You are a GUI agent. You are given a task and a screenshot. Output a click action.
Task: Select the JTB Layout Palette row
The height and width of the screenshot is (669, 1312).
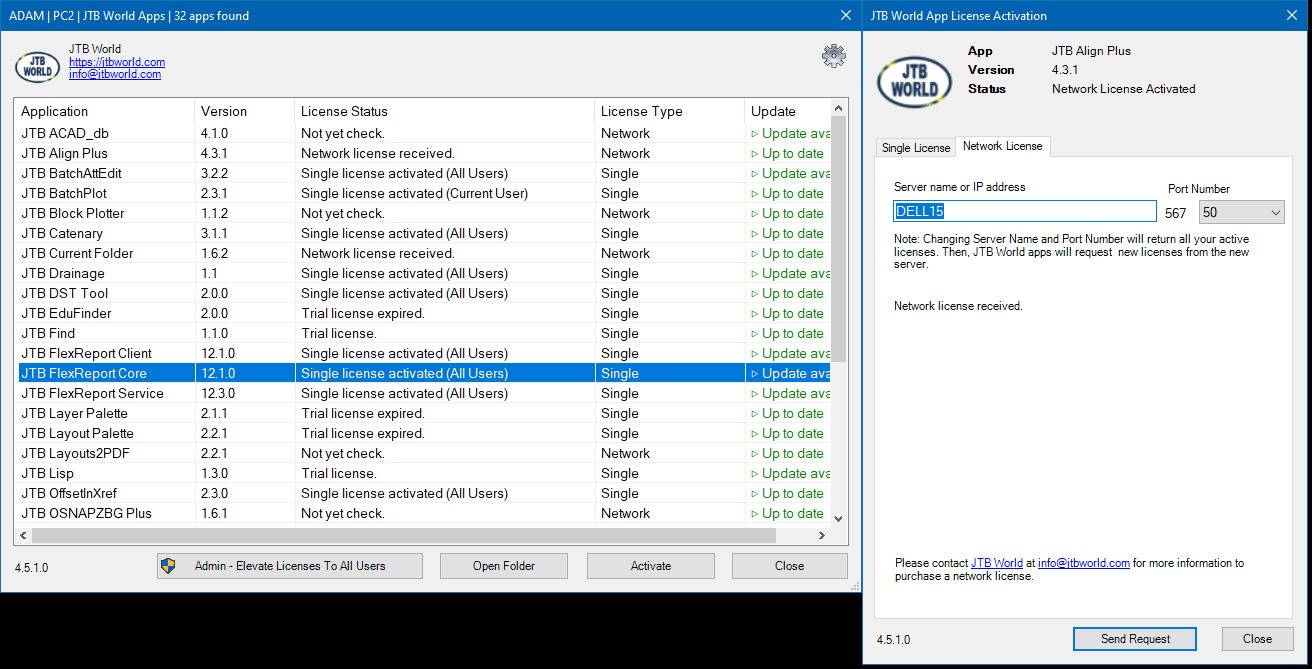423,433
